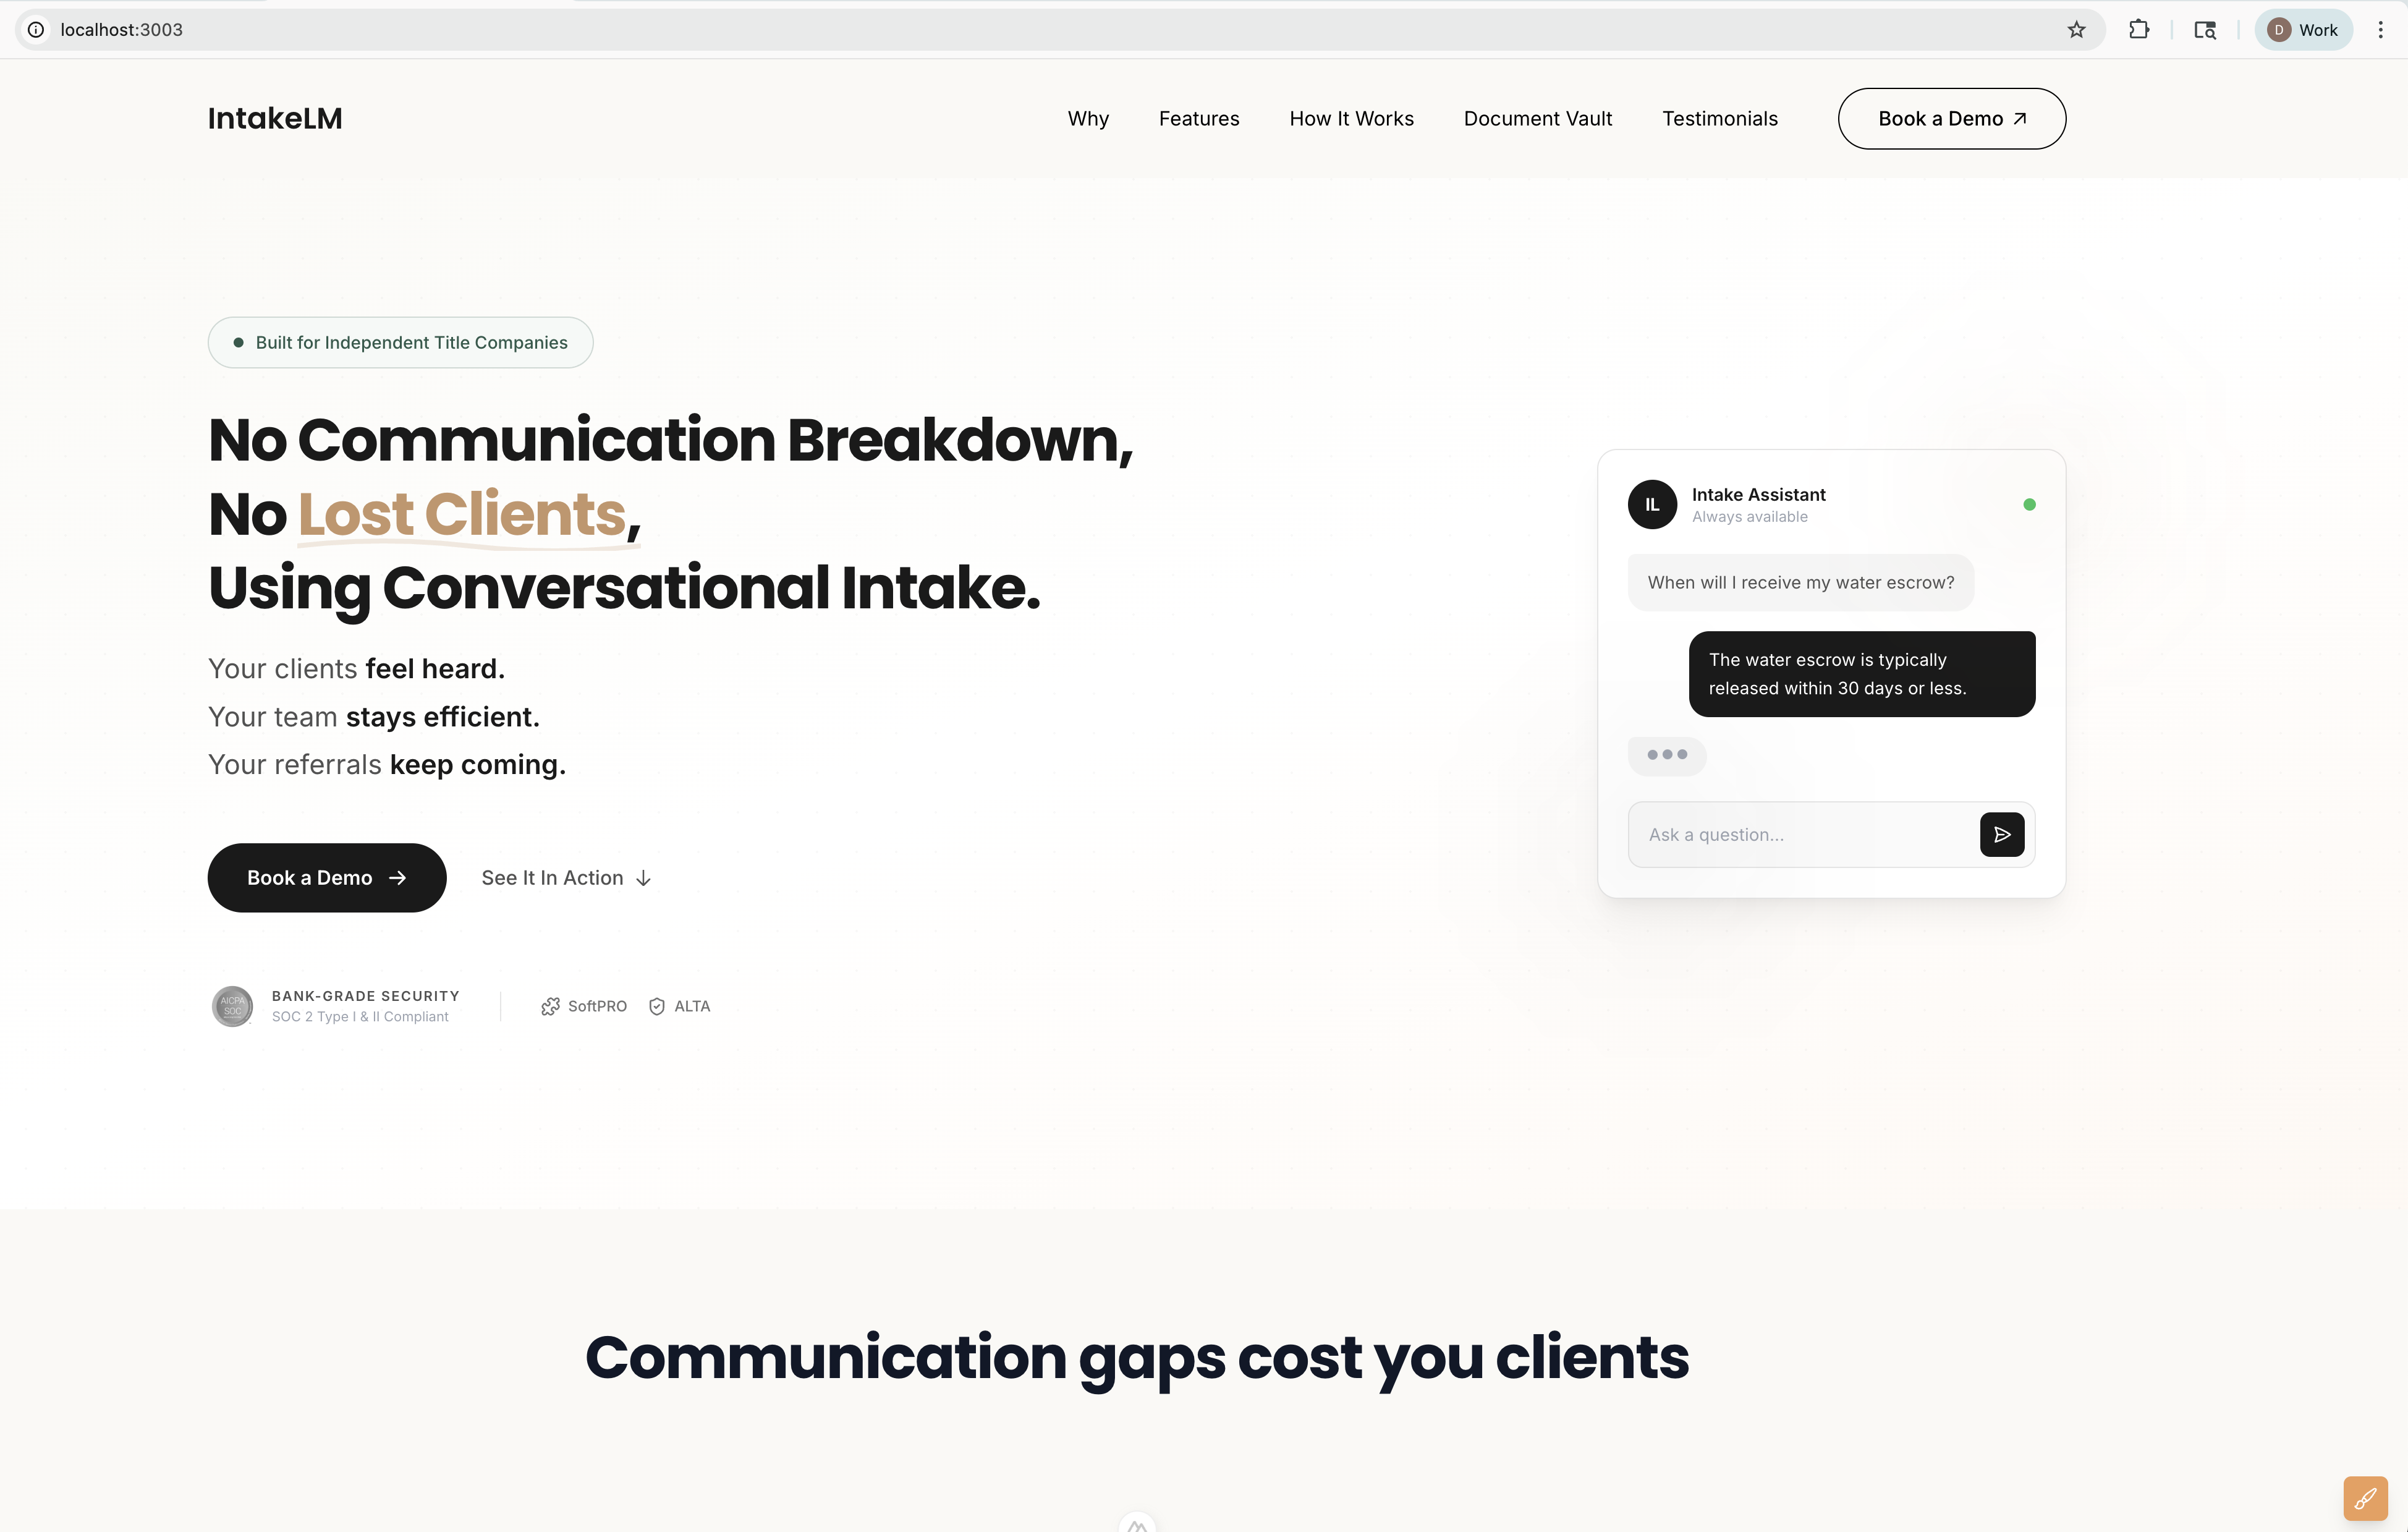Go to Features section
Viewport: 2408px width, 1532px height.
[1199, 118]
